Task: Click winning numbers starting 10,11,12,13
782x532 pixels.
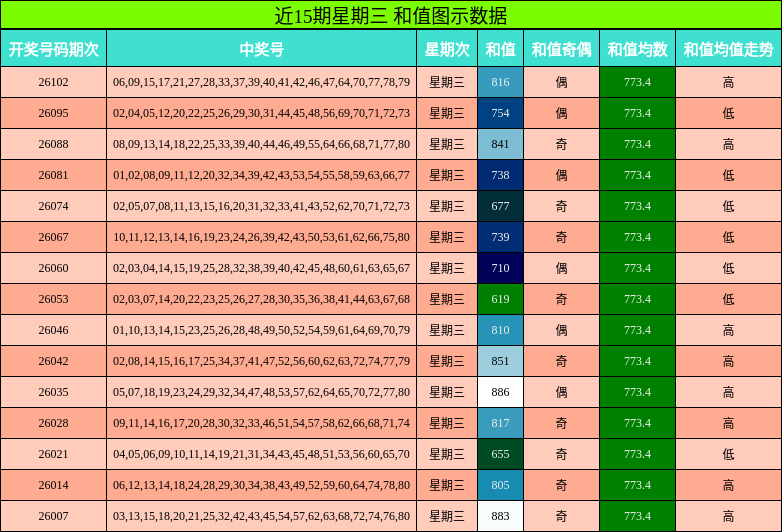Action: pyautogui.click(x=261, y=237)
